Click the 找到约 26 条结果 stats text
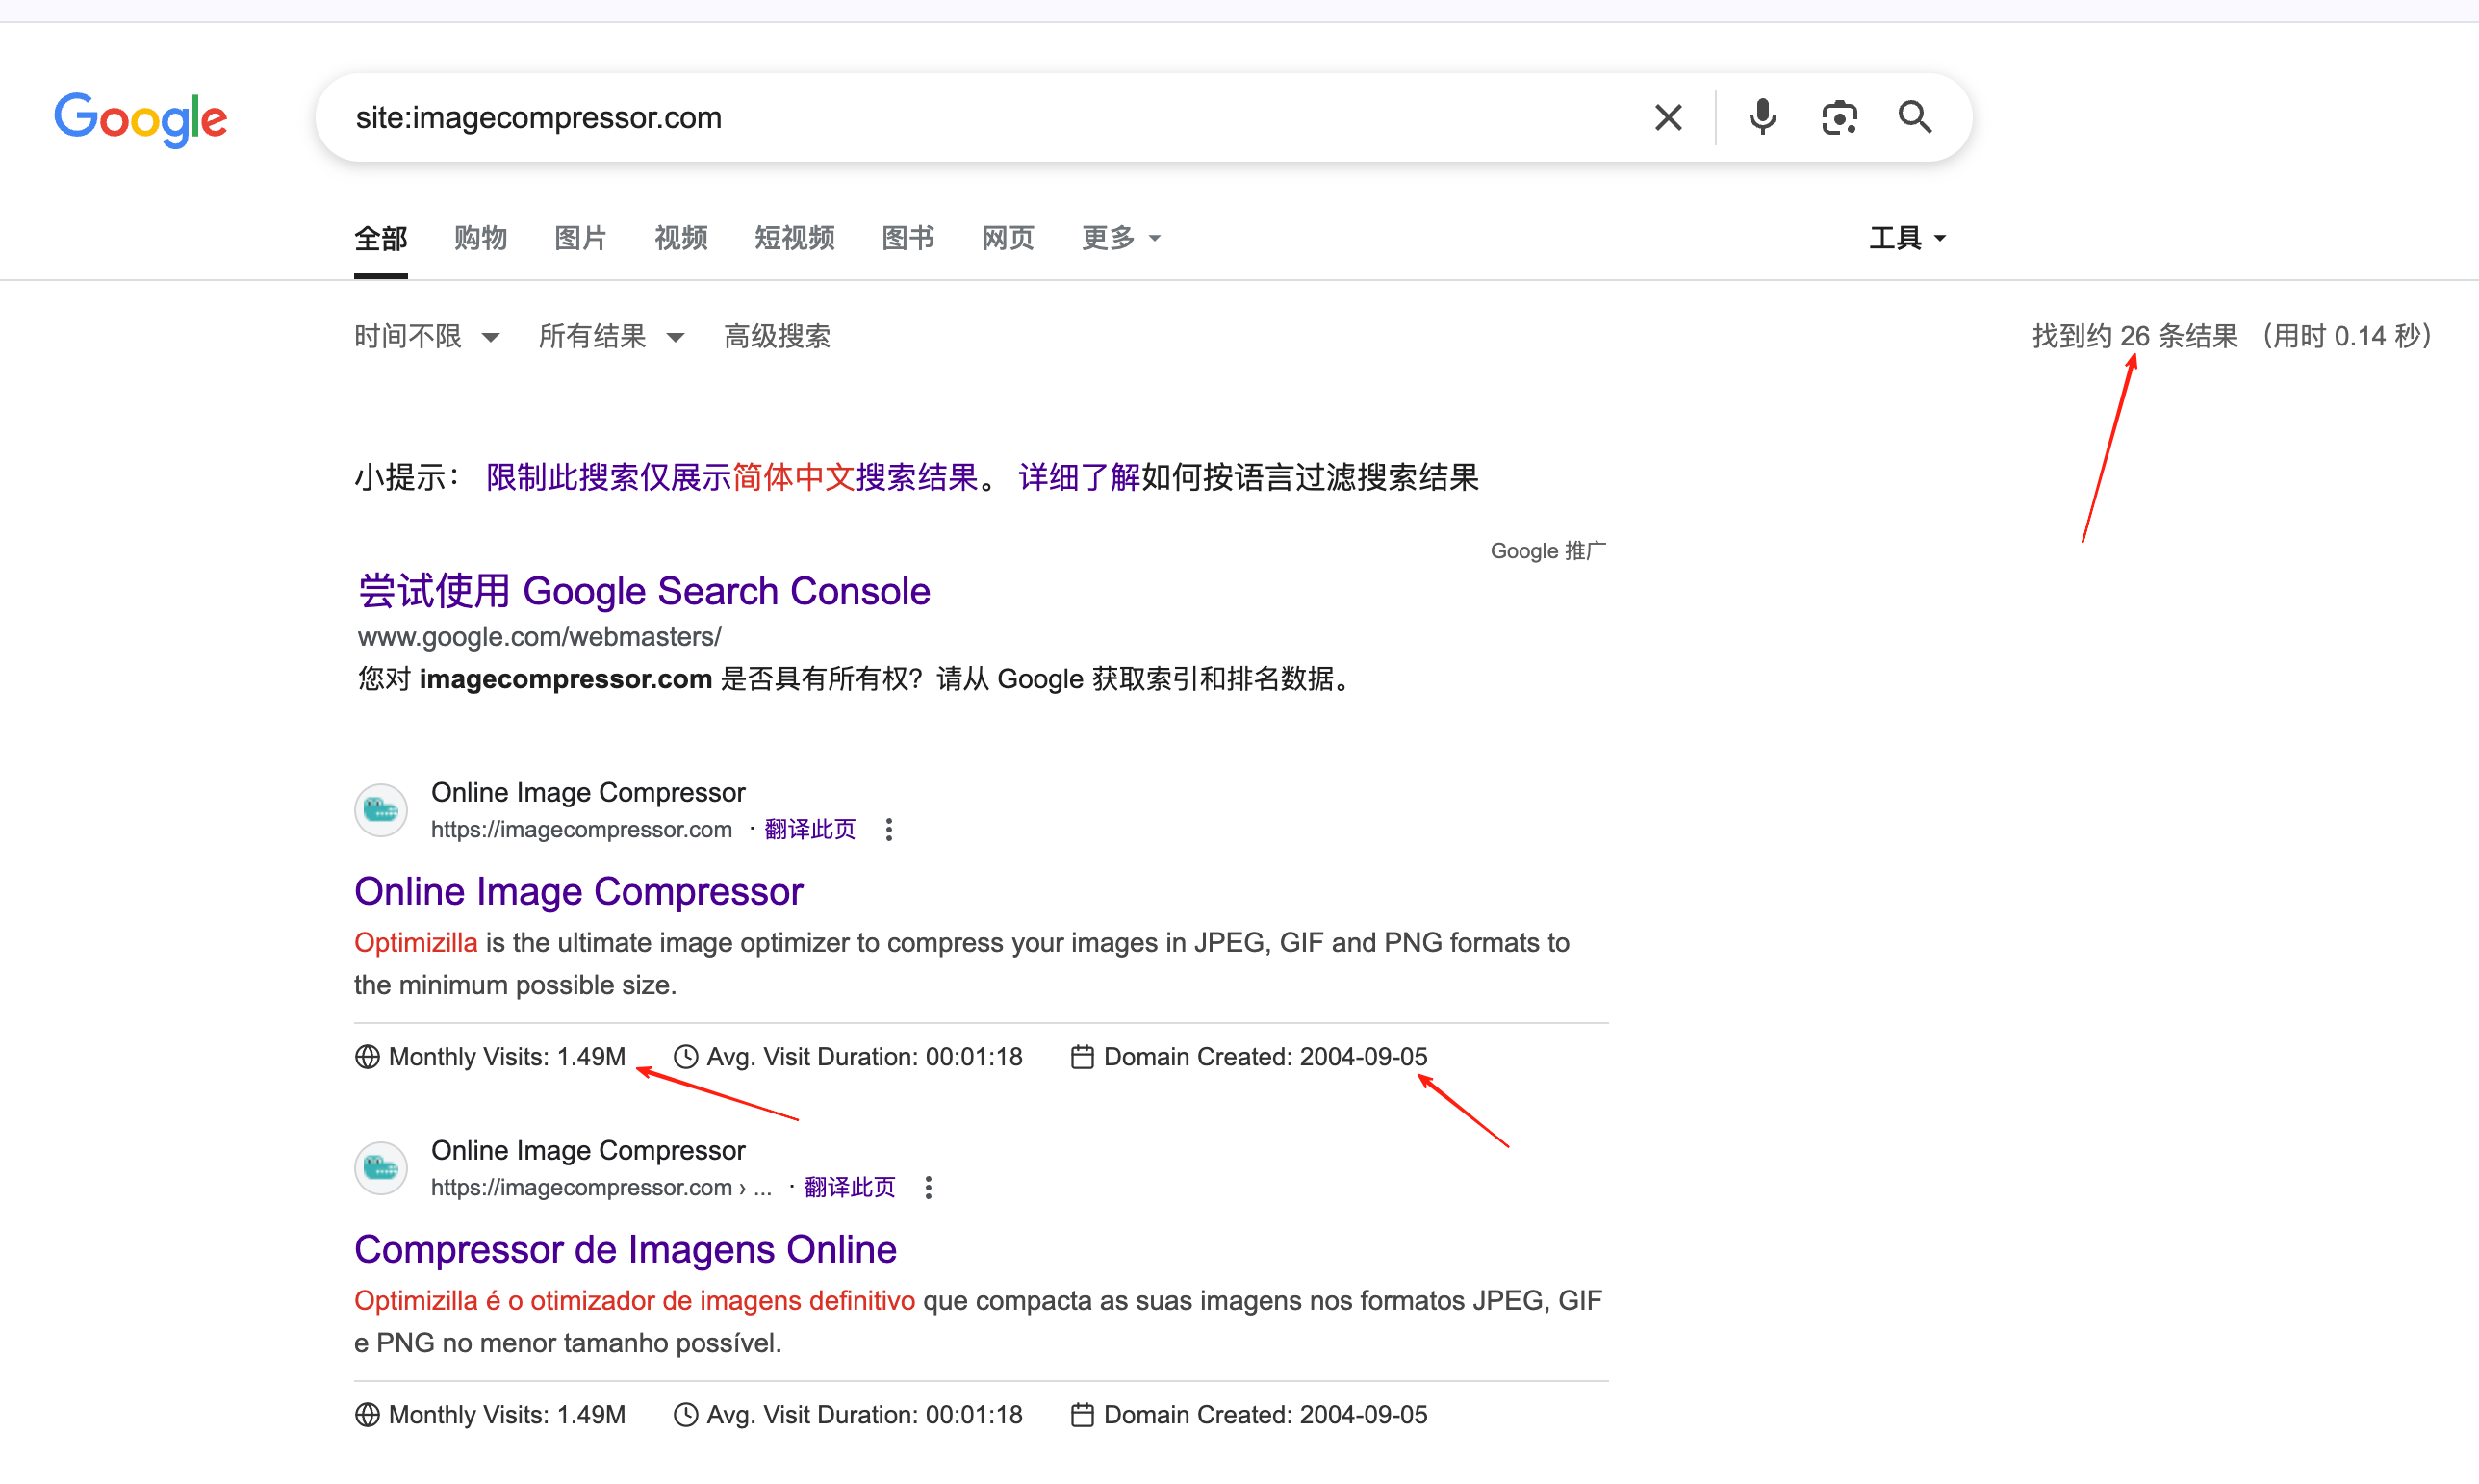The width and height of the screenshot is (2479, 1484). click(2135, 336)
